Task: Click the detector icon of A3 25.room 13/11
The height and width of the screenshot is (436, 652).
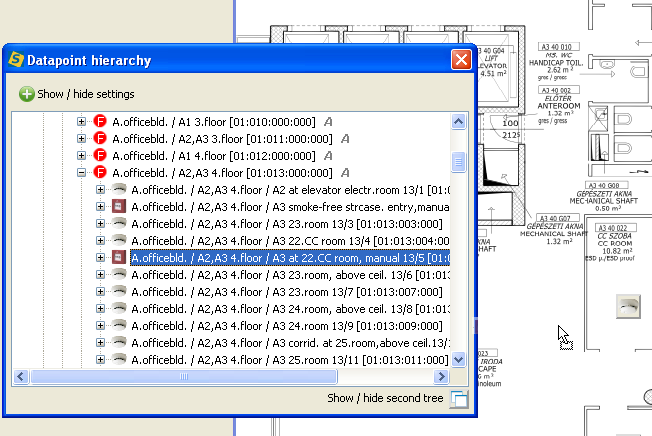Action: coord(118,359)
